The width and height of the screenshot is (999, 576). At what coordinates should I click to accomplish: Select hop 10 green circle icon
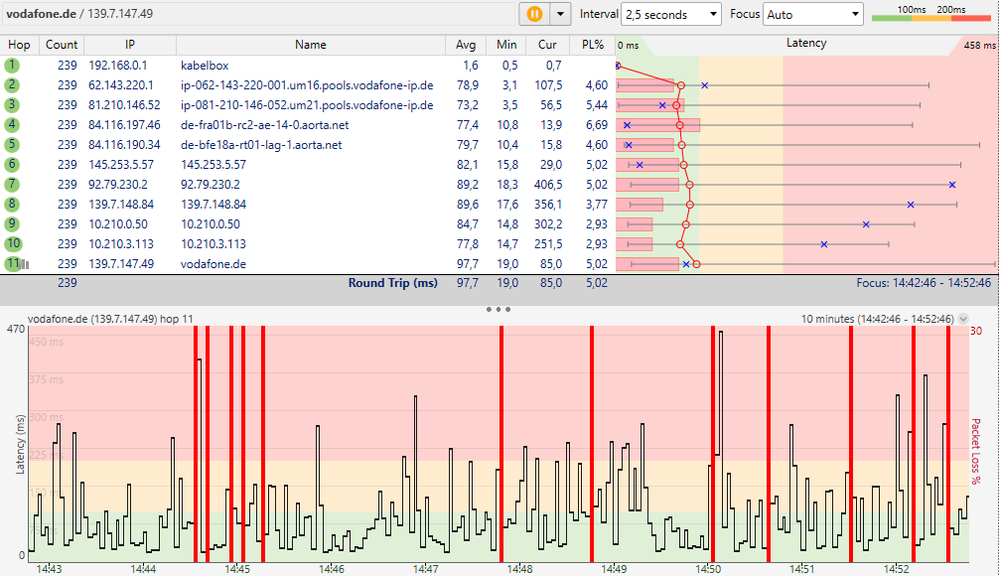(13, 243)
